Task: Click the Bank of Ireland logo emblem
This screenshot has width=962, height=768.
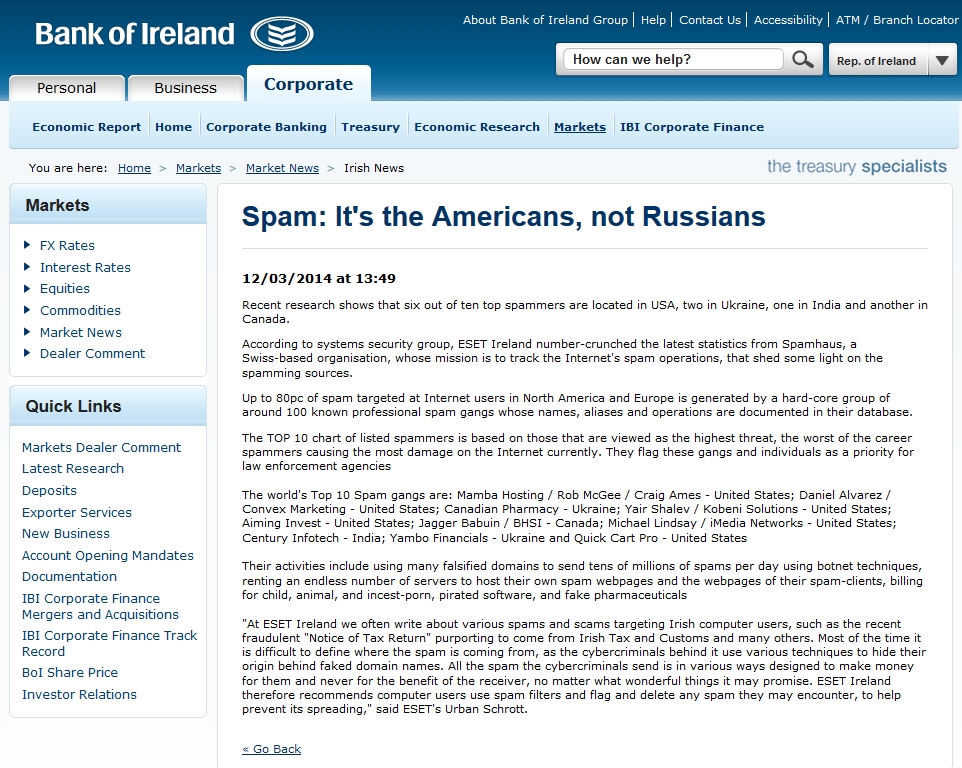Action: coord(281,34)
